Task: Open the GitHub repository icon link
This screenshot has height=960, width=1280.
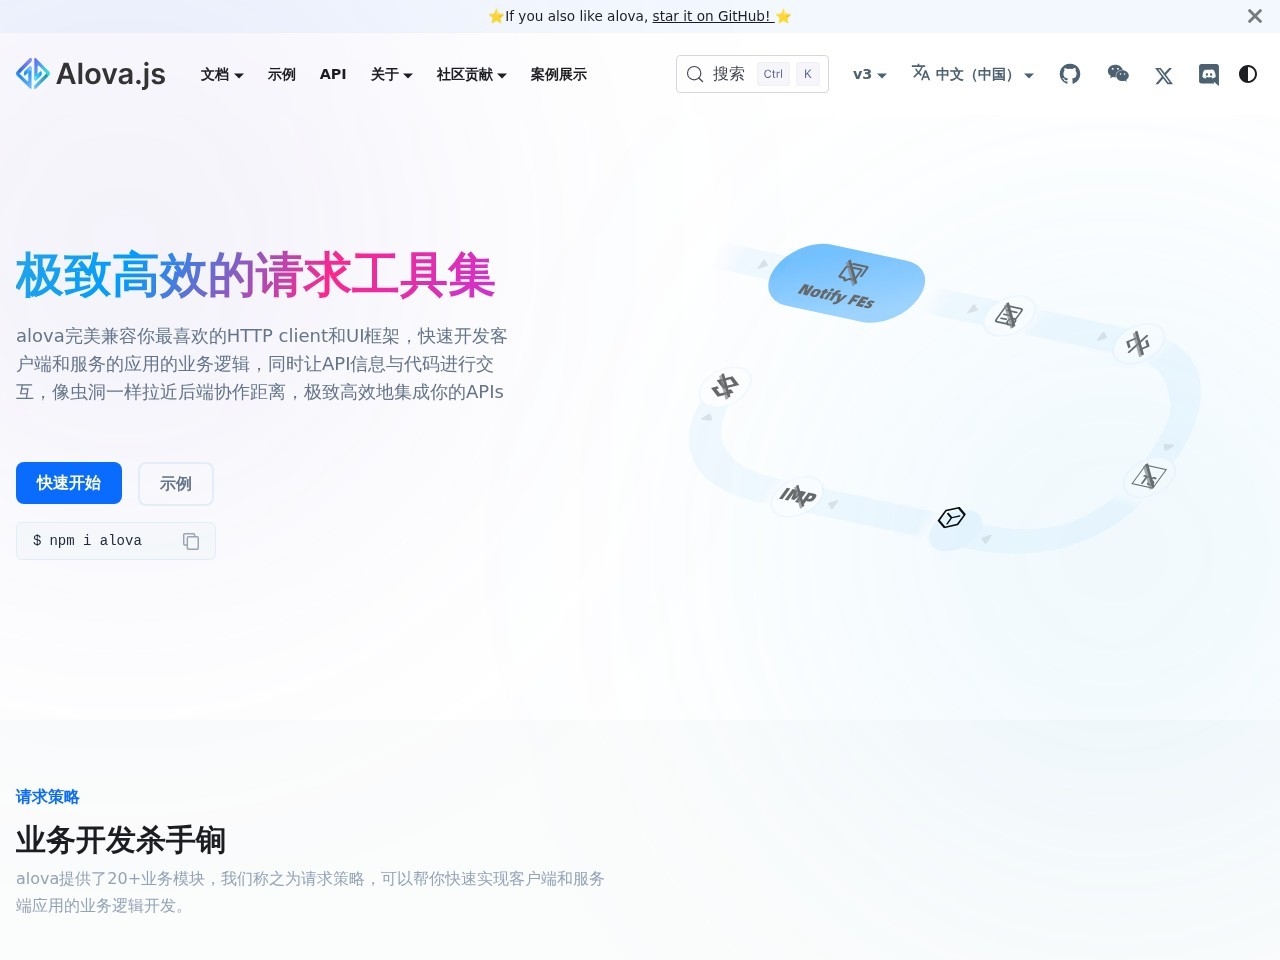Action: click(1070, 74)
